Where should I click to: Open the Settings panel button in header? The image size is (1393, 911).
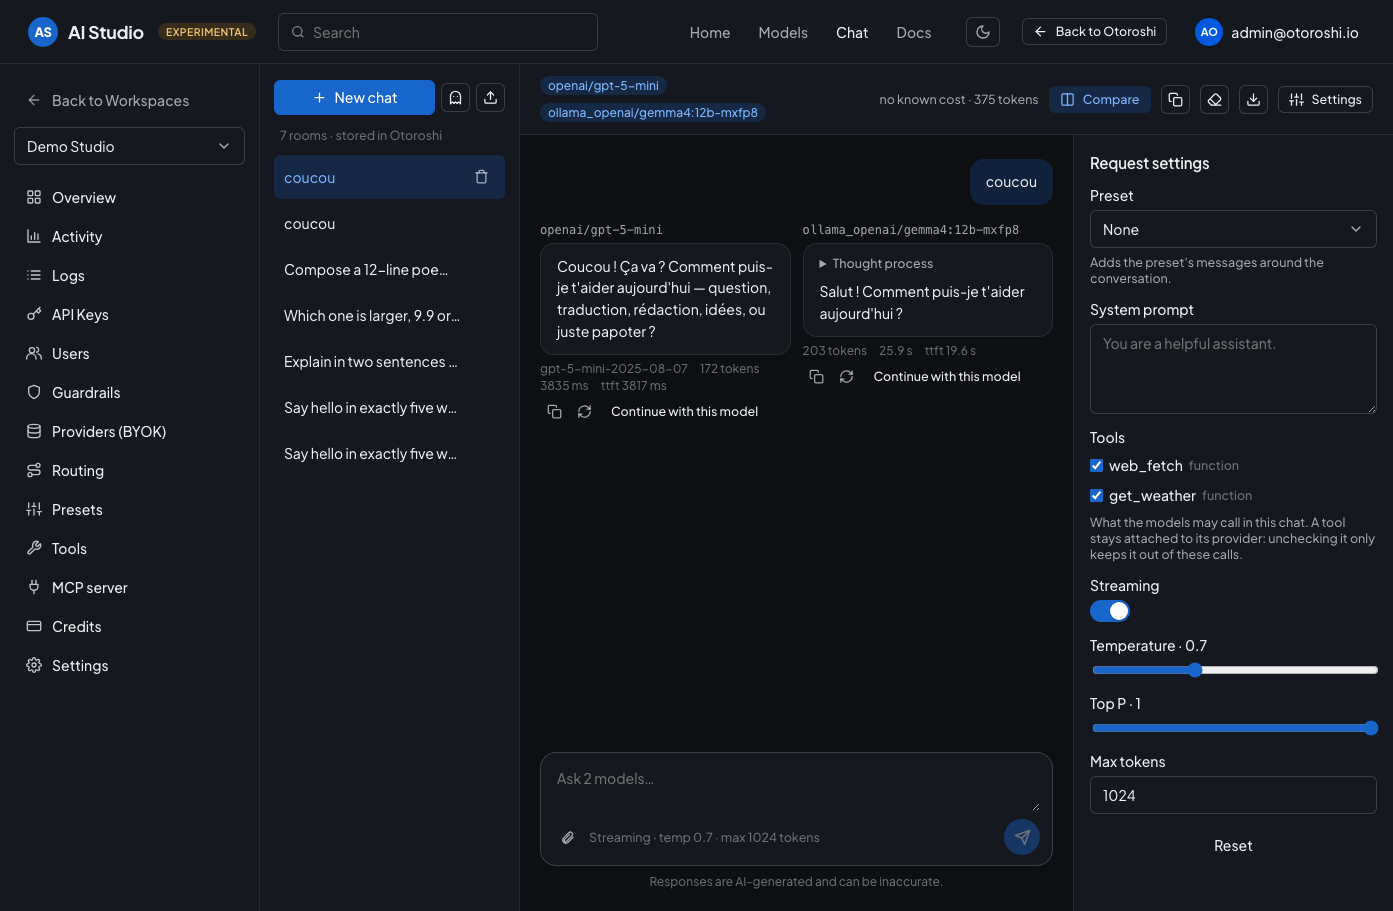1325,99
